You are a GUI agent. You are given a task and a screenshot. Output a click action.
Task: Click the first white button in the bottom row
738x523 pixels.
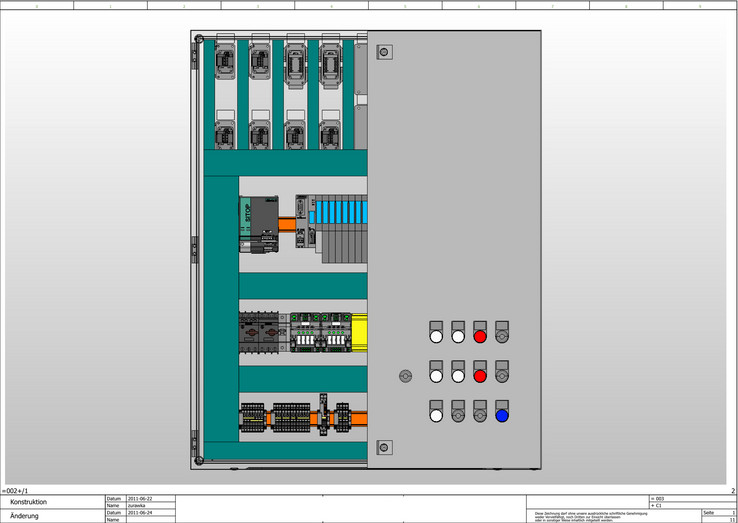coord(436,416)
